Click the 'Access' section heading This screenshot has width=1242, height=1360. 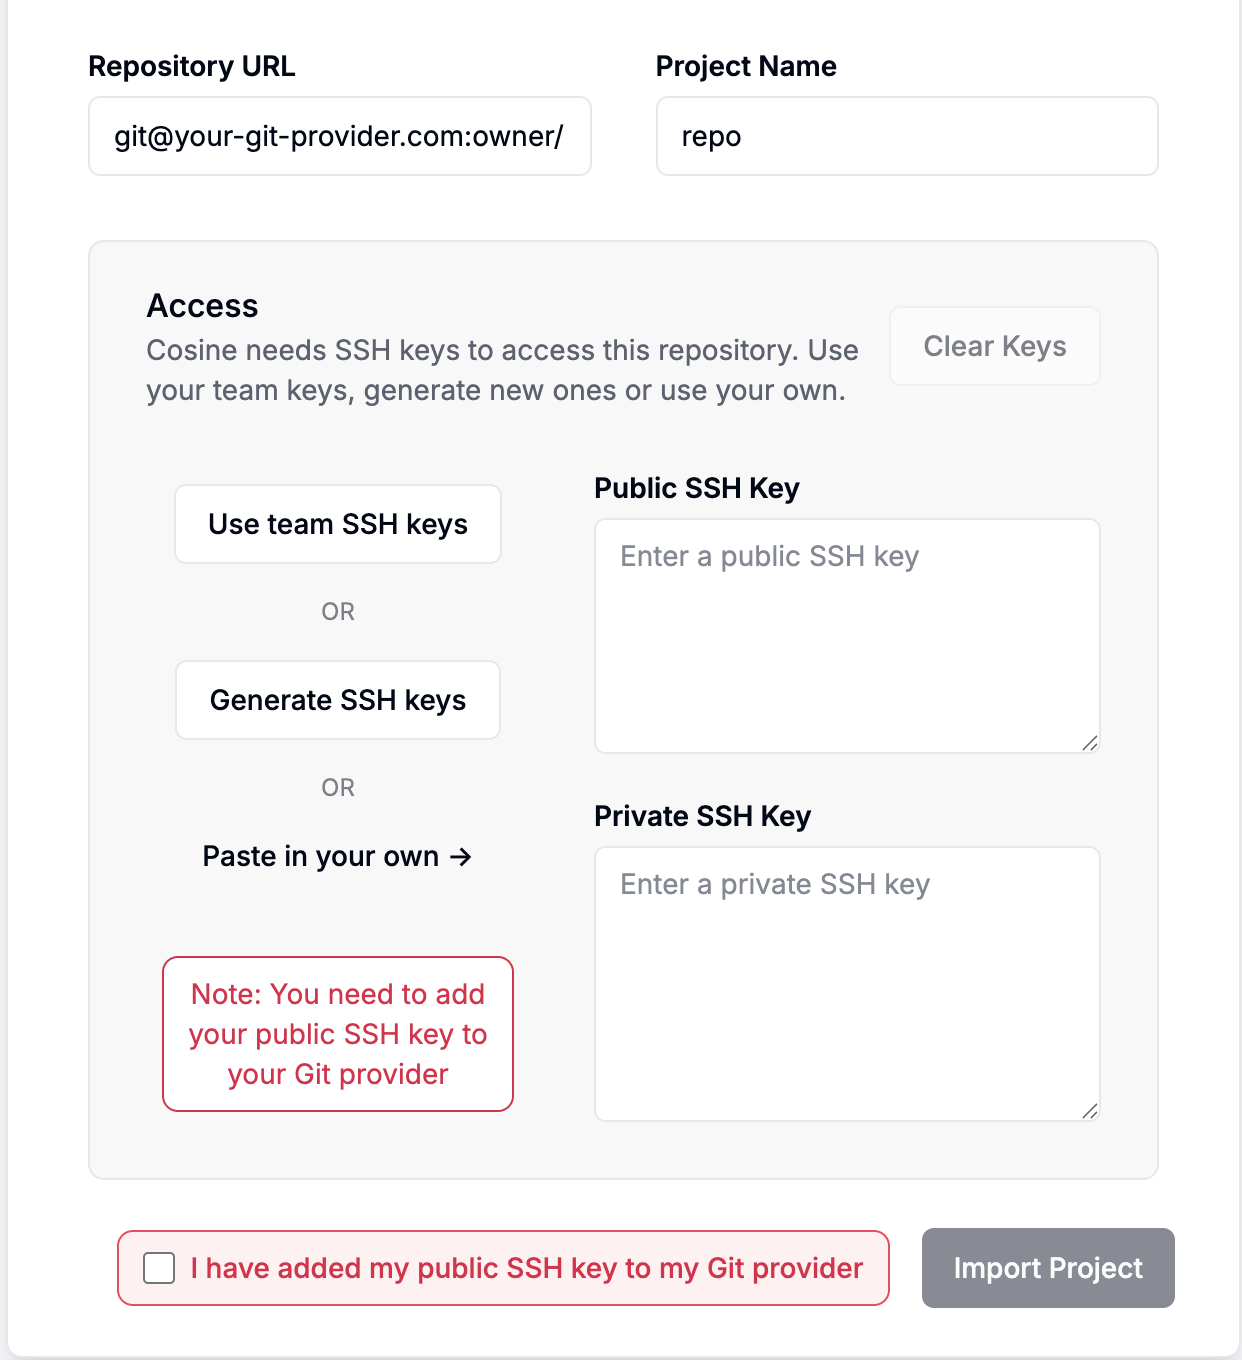pyautogui.click(x=202, y=306)
